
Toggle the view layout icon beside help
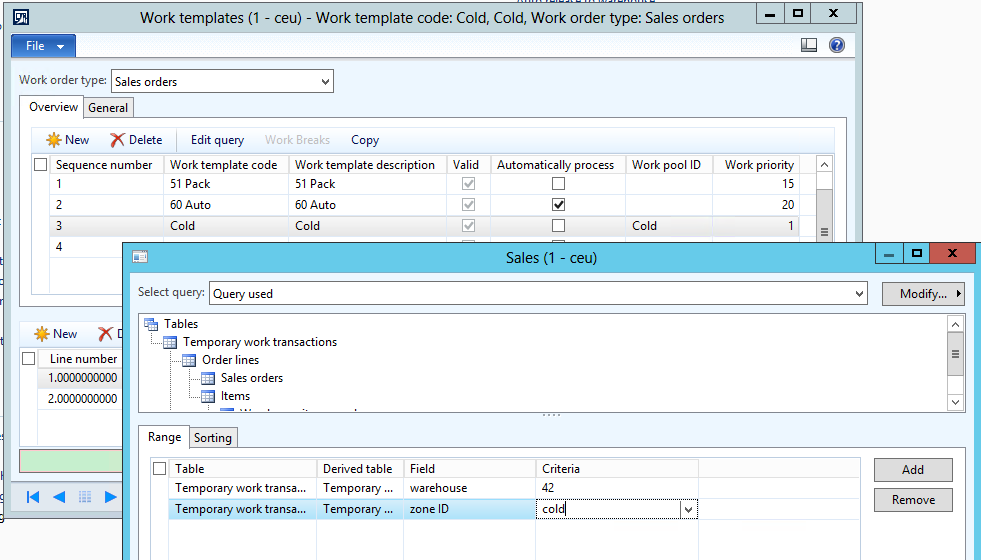(810, 46)
